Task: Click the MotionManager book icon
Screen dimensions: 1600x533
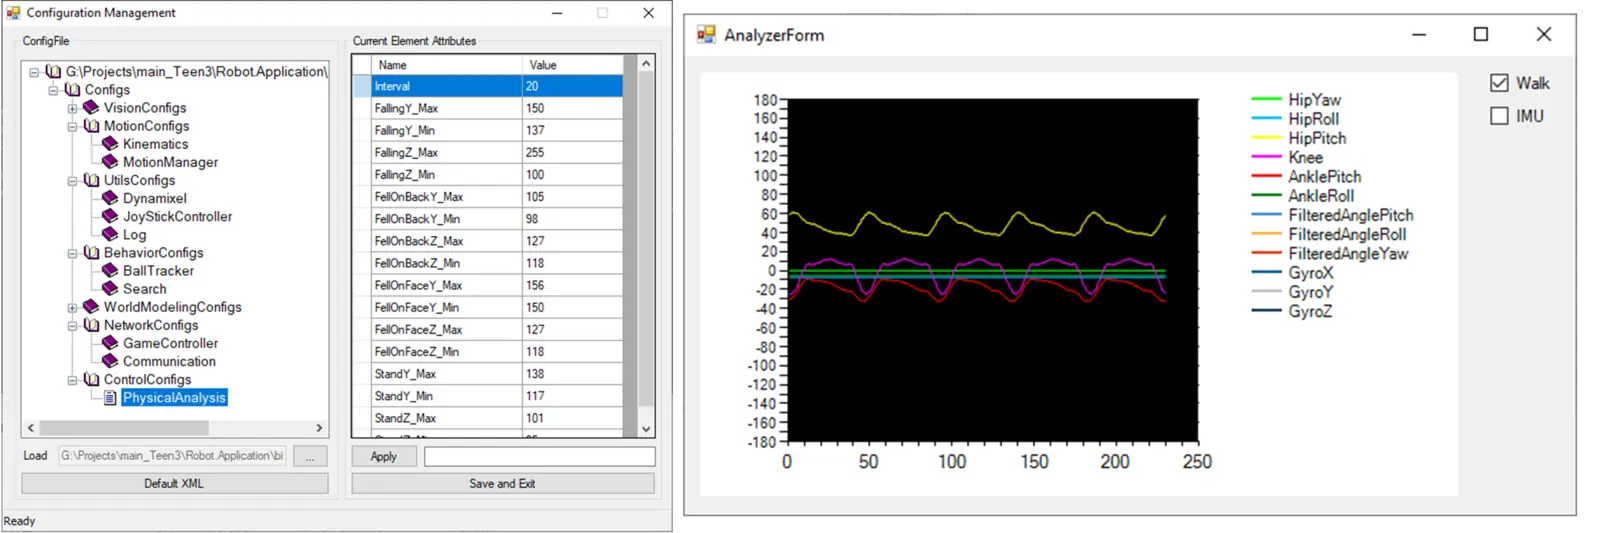Action: (110, 161)
